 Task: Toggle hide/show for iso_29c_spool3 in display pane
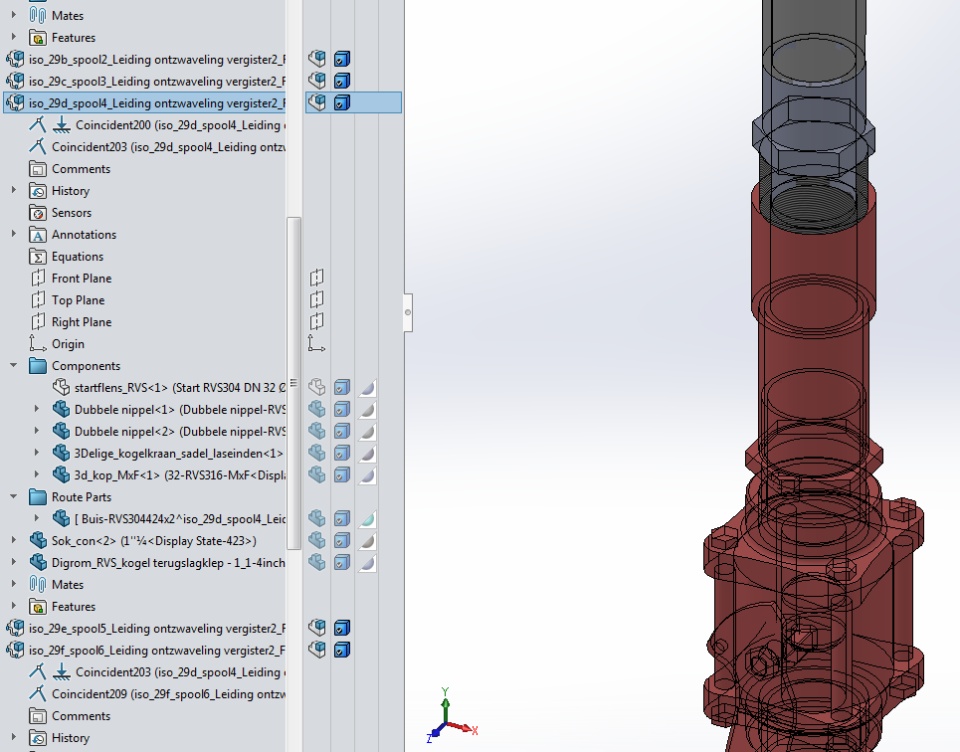(317, 81)
